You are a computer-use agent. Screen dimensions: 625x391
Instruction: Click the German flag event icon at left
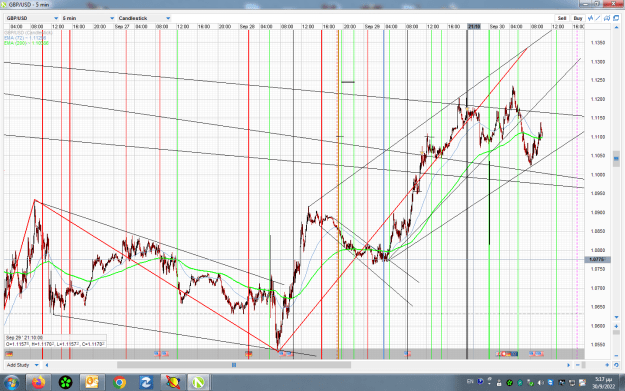click(x=9, y=354)
